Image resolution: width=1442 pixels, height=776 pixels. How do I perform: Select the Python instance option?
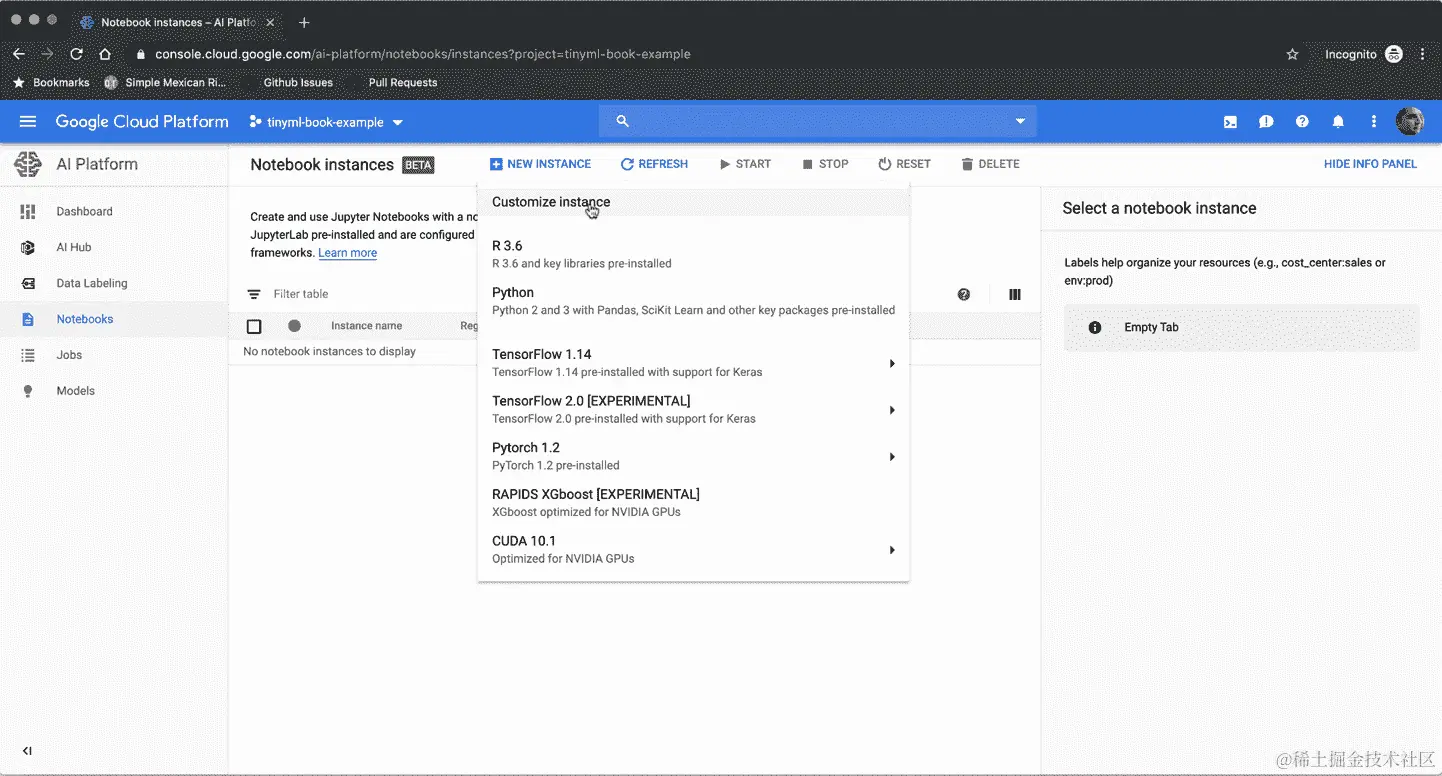coord(694,301)
